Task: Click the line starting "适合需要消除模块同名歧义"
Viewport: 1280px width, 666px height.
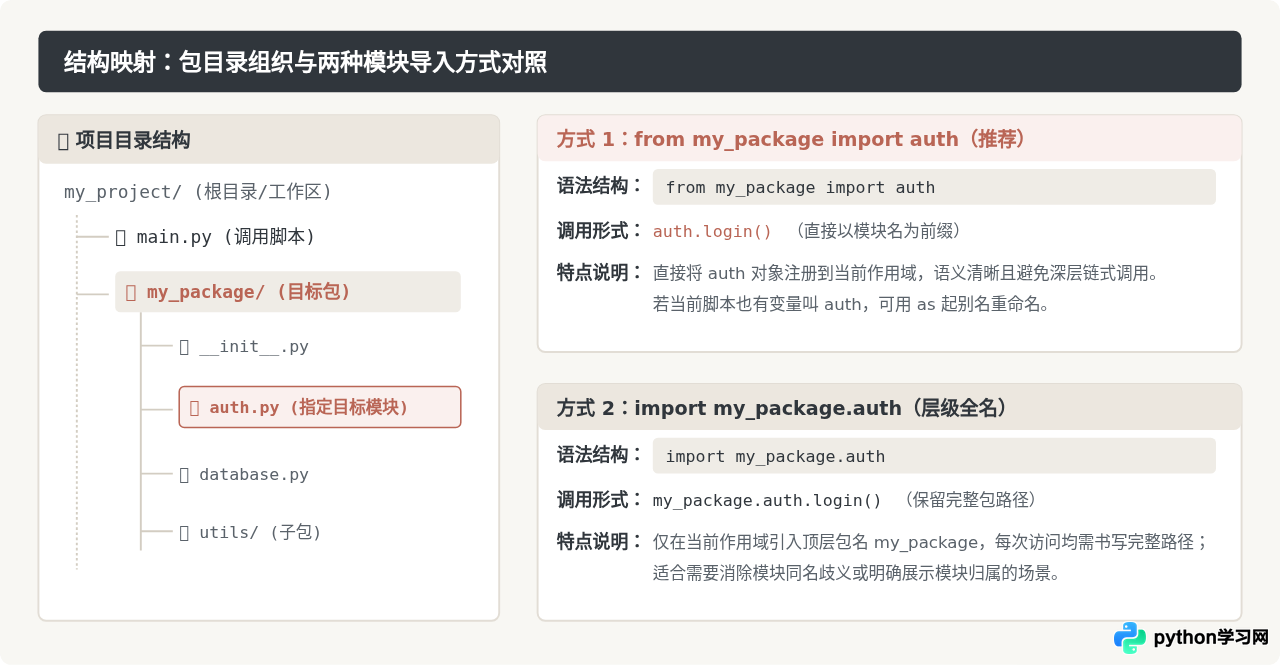Action: click(857, 573)
